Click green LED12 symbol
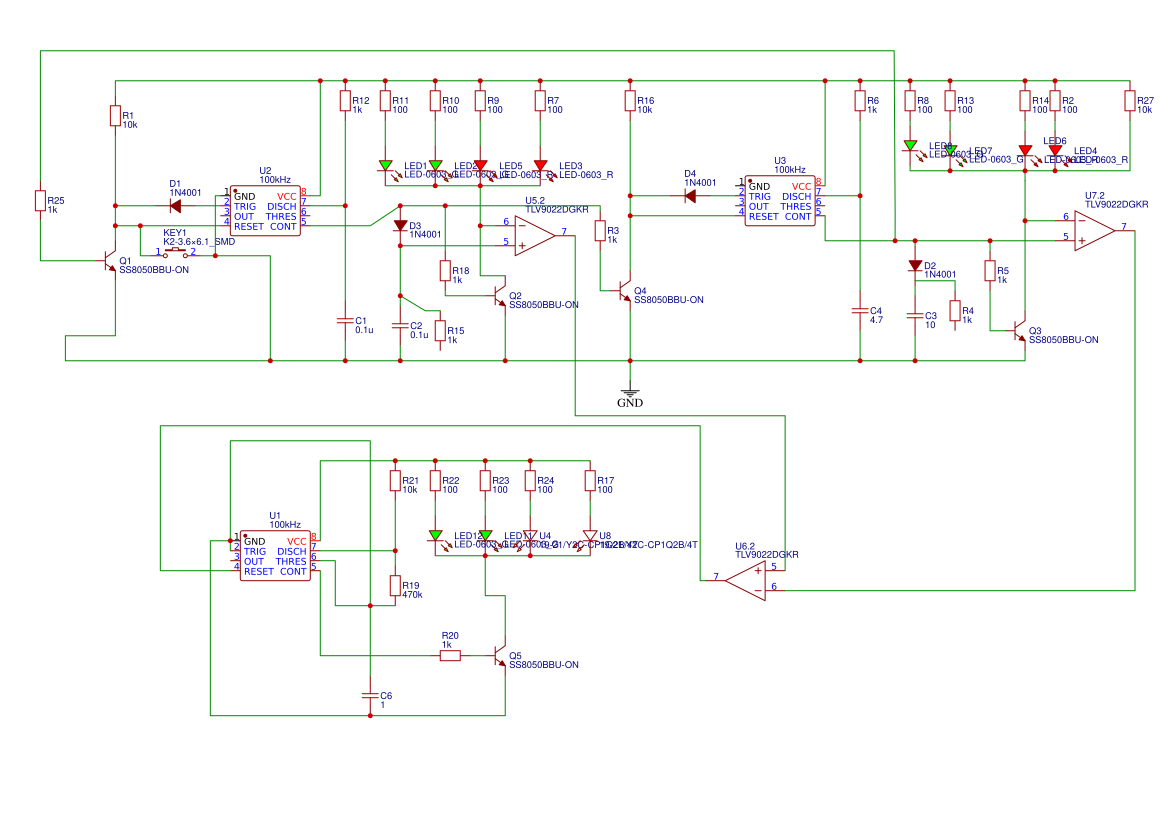This screenshot has height=827, width=1169. click(435, 536)
